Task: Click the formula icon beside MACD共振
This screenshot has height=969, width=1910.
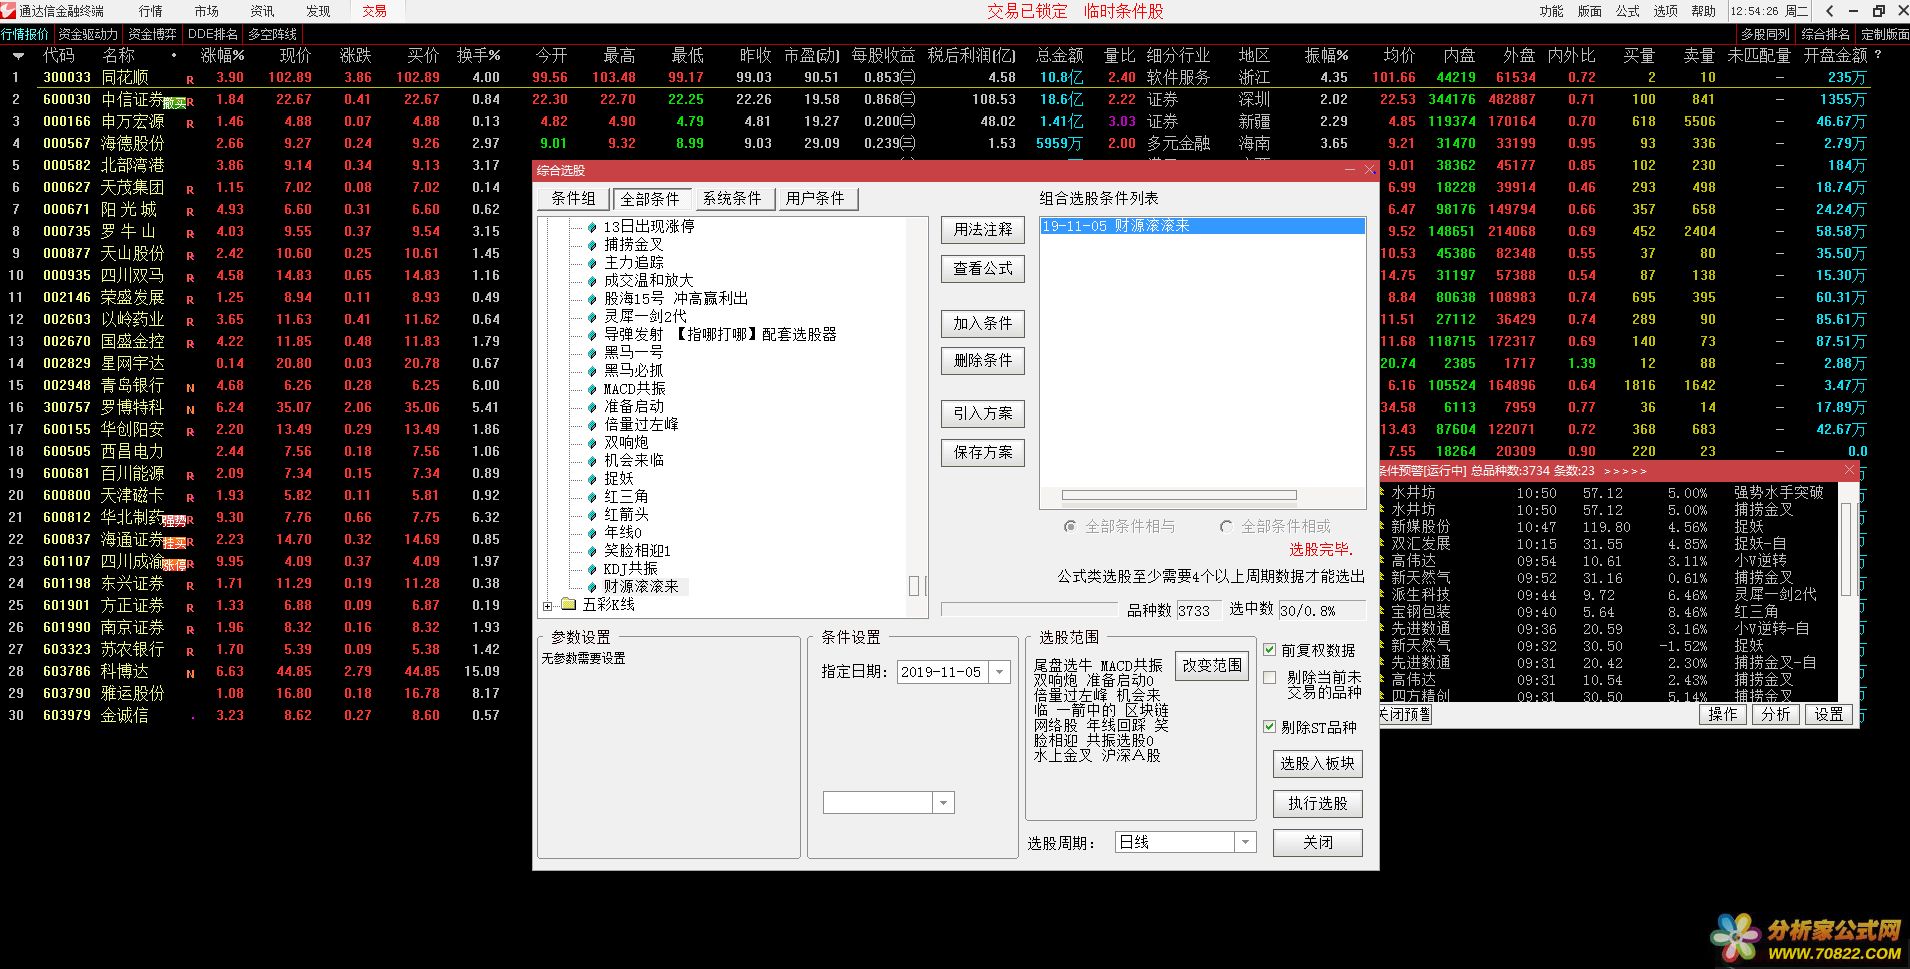Action: tap(592, 389)
